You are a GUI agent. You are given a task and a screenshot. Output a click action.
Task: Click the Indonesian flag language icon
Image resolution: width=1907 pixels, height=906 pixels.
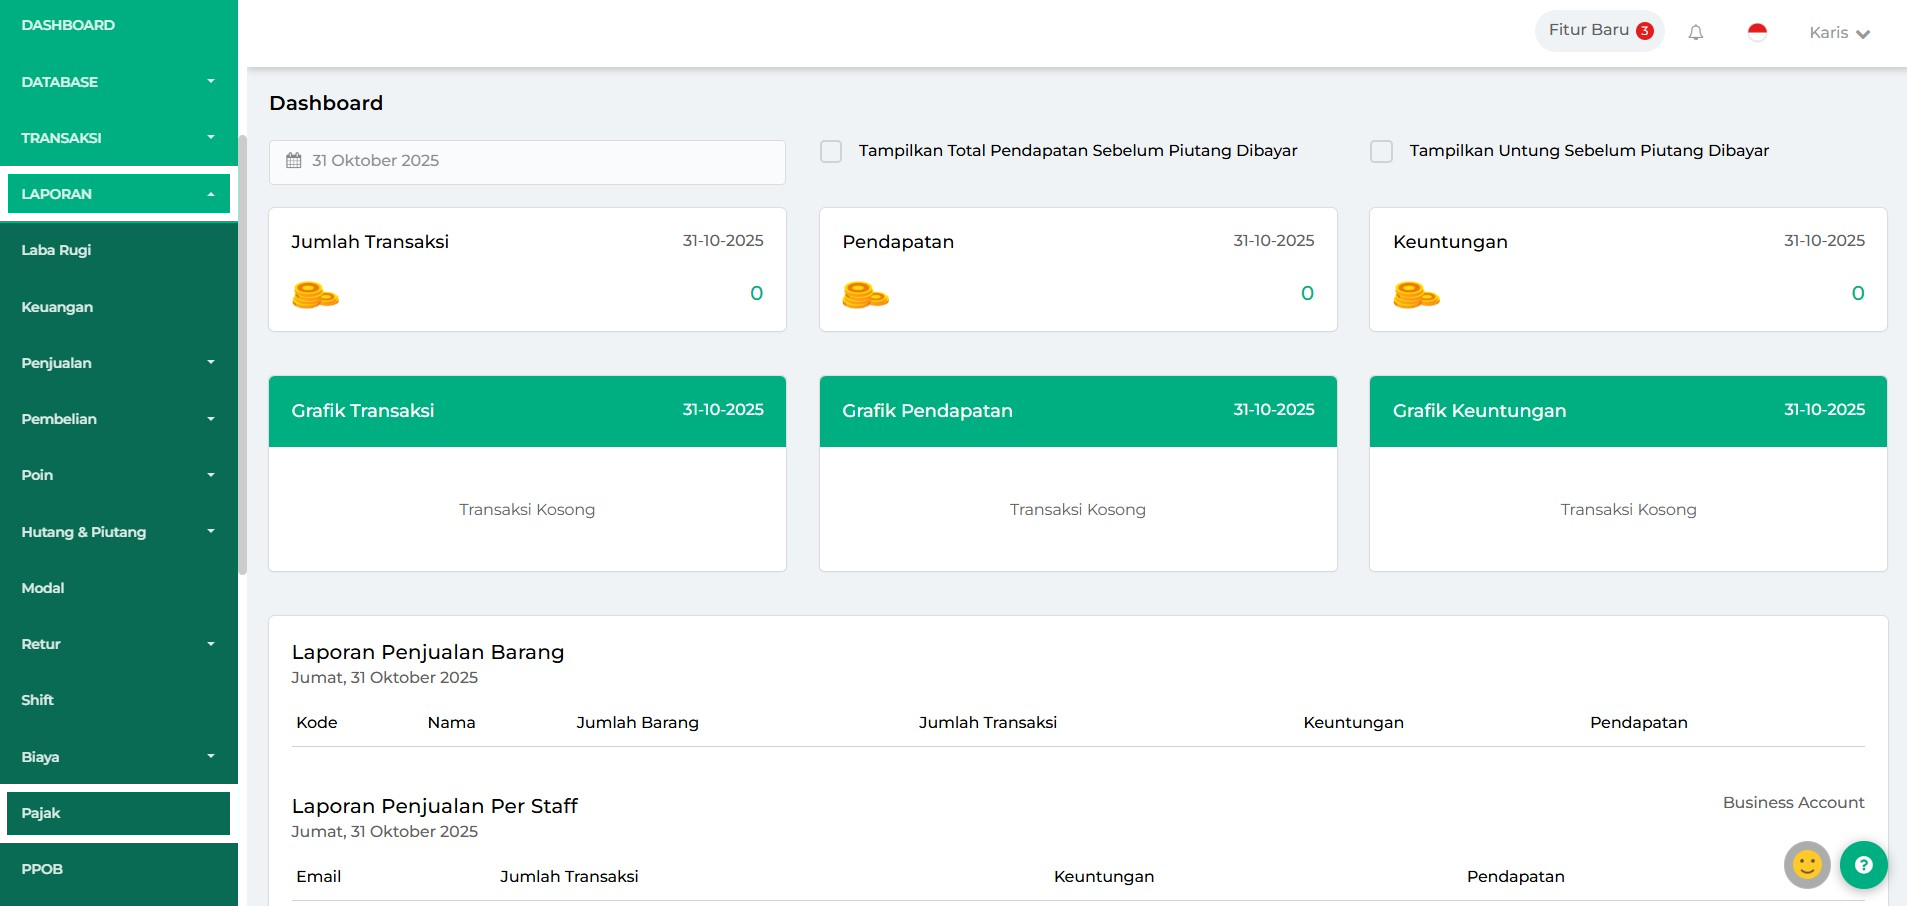[x=1757, y=33]
